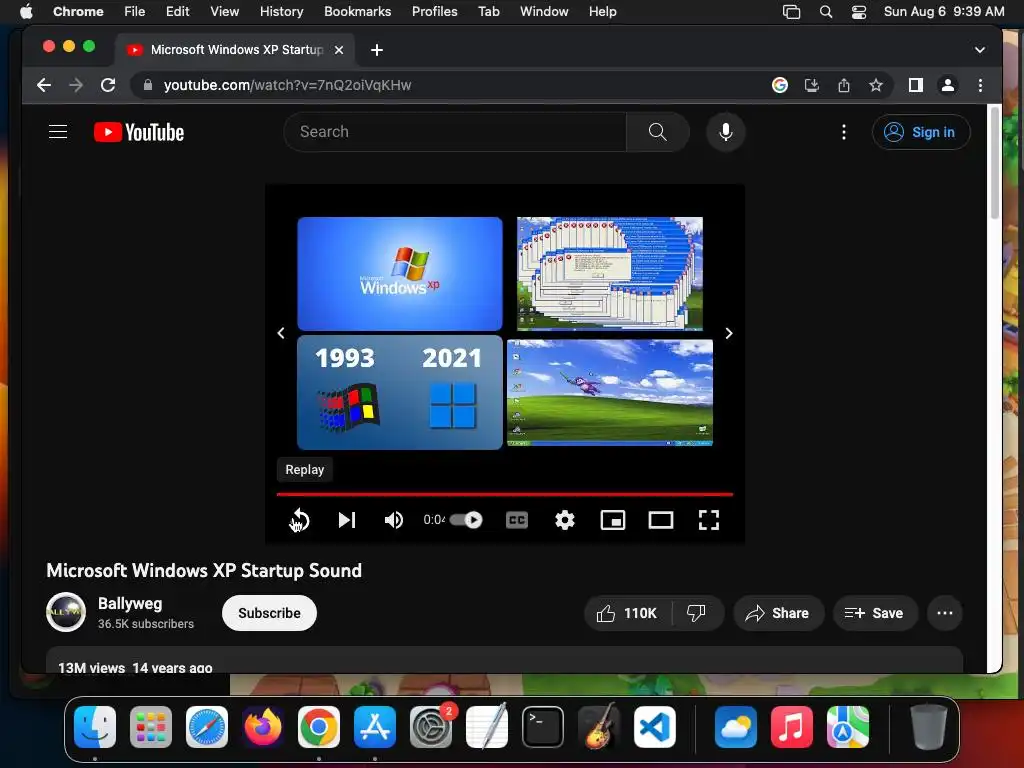Screen dimensions: 1024x768
Task: Open Chrome profile icon
Action: (x=948, y=85)
